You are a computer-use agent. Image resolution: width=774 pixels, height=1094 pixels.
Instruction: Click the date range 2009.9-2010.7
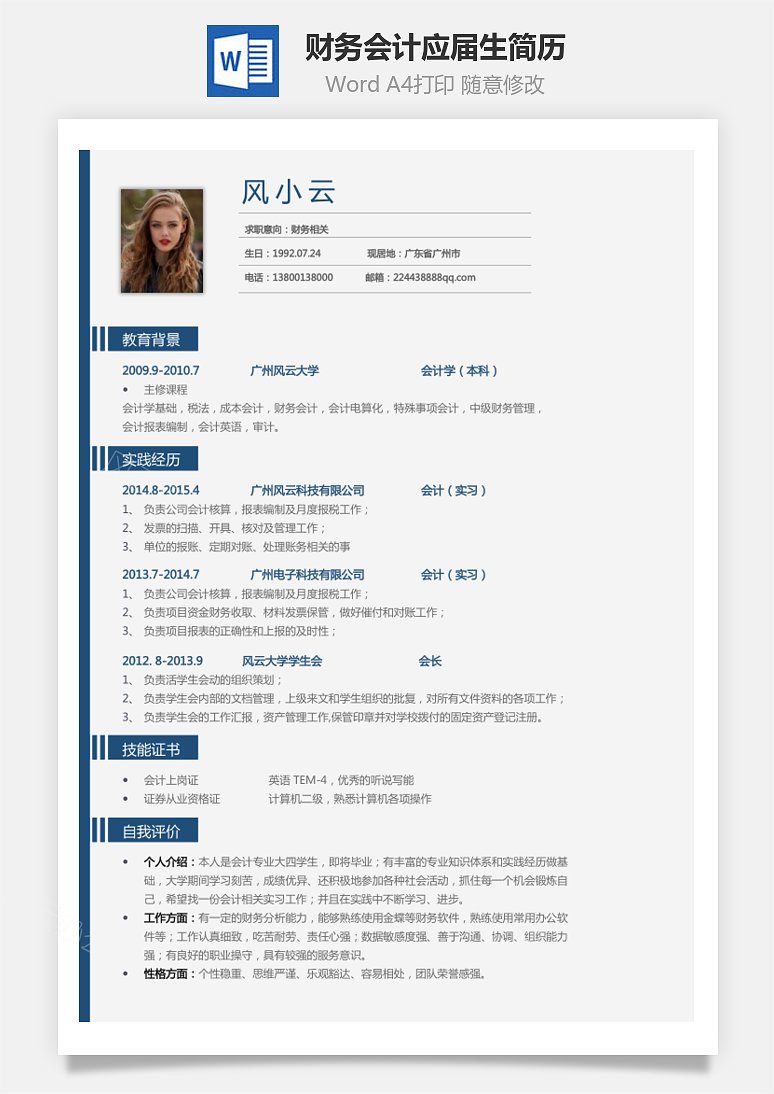coord(161,370)
